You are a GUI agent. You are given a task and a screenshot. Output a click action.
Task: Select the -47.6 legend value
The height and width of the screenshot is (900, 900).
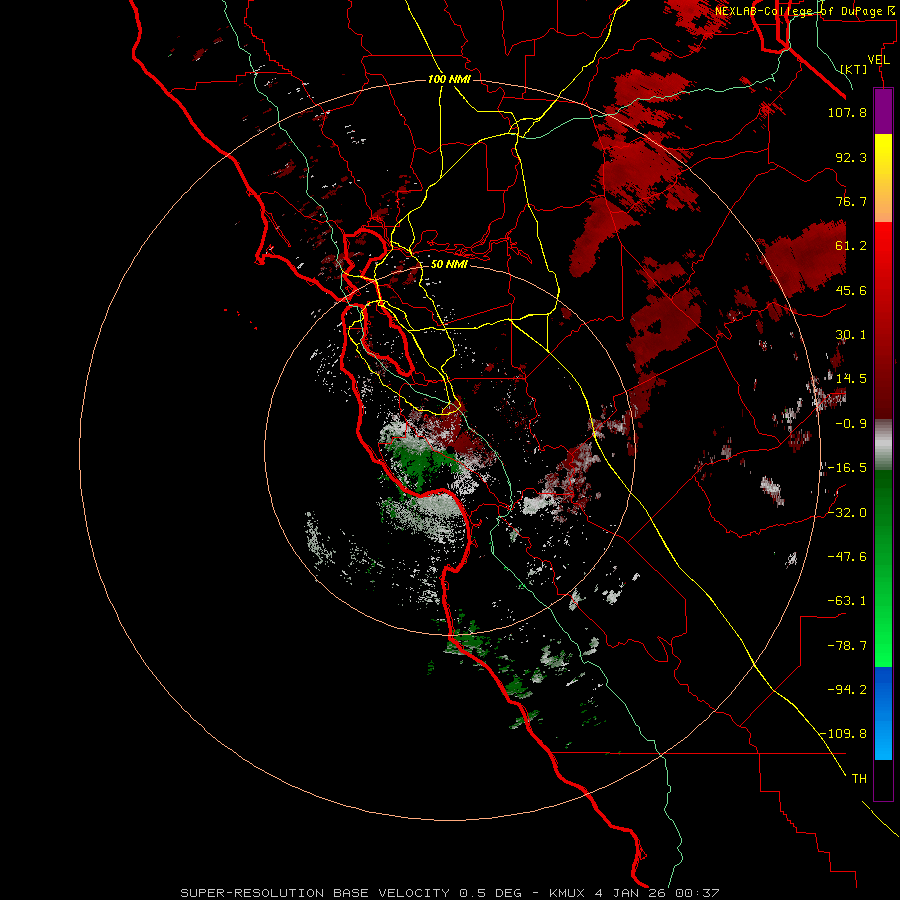(x=847, y=557)
